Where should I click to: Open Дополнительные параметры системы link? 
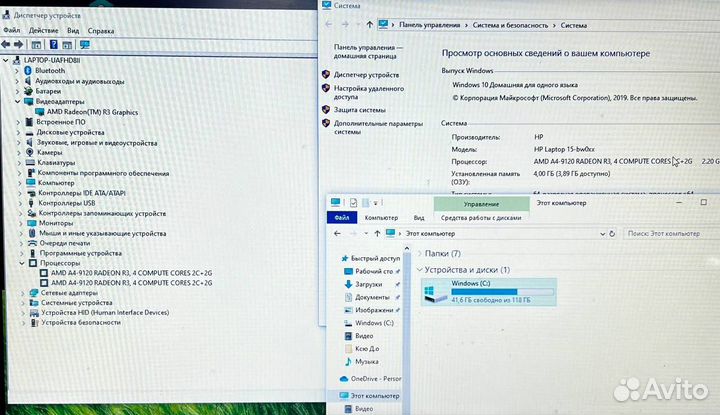pyautogui.click(x=378, y=128)
